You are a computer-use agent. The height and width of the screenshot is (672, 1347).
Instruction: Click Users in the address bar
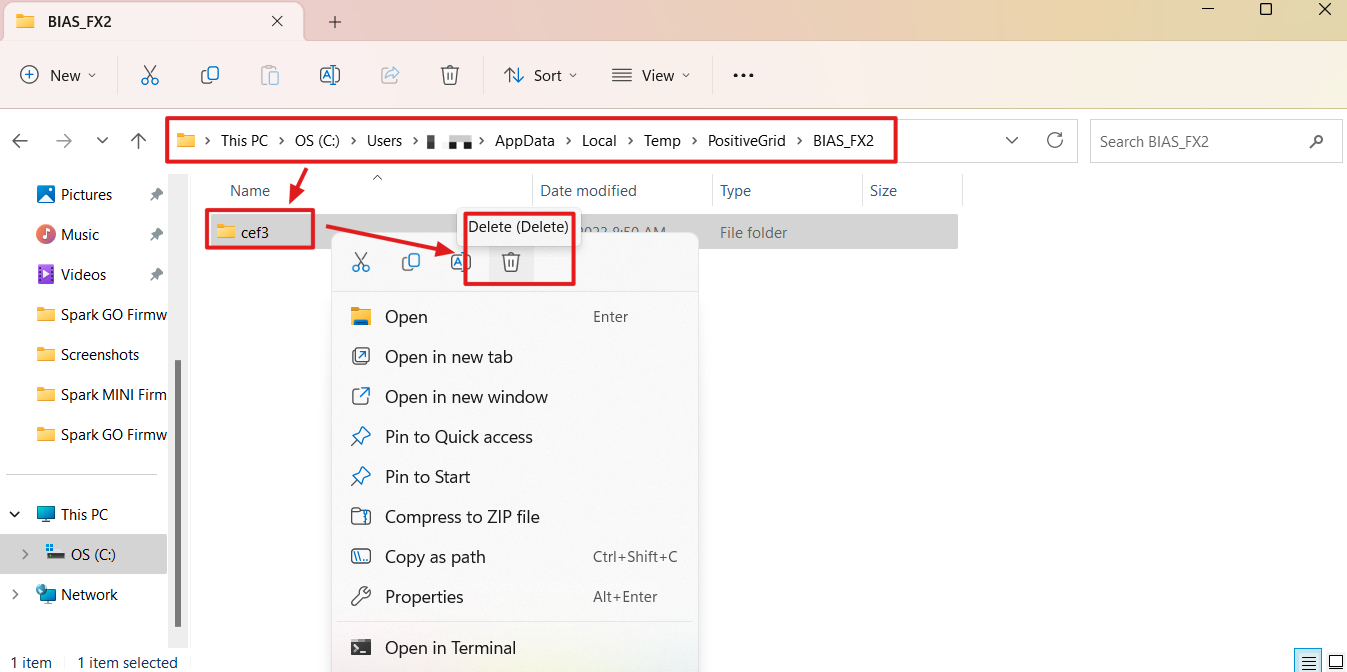click(x=384, y=141)
